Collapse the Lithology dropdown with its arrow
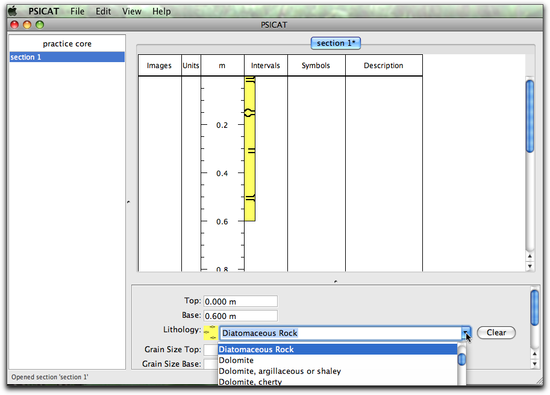The width and height of the screenshot is (550, 395). click(x=466, y=333)
